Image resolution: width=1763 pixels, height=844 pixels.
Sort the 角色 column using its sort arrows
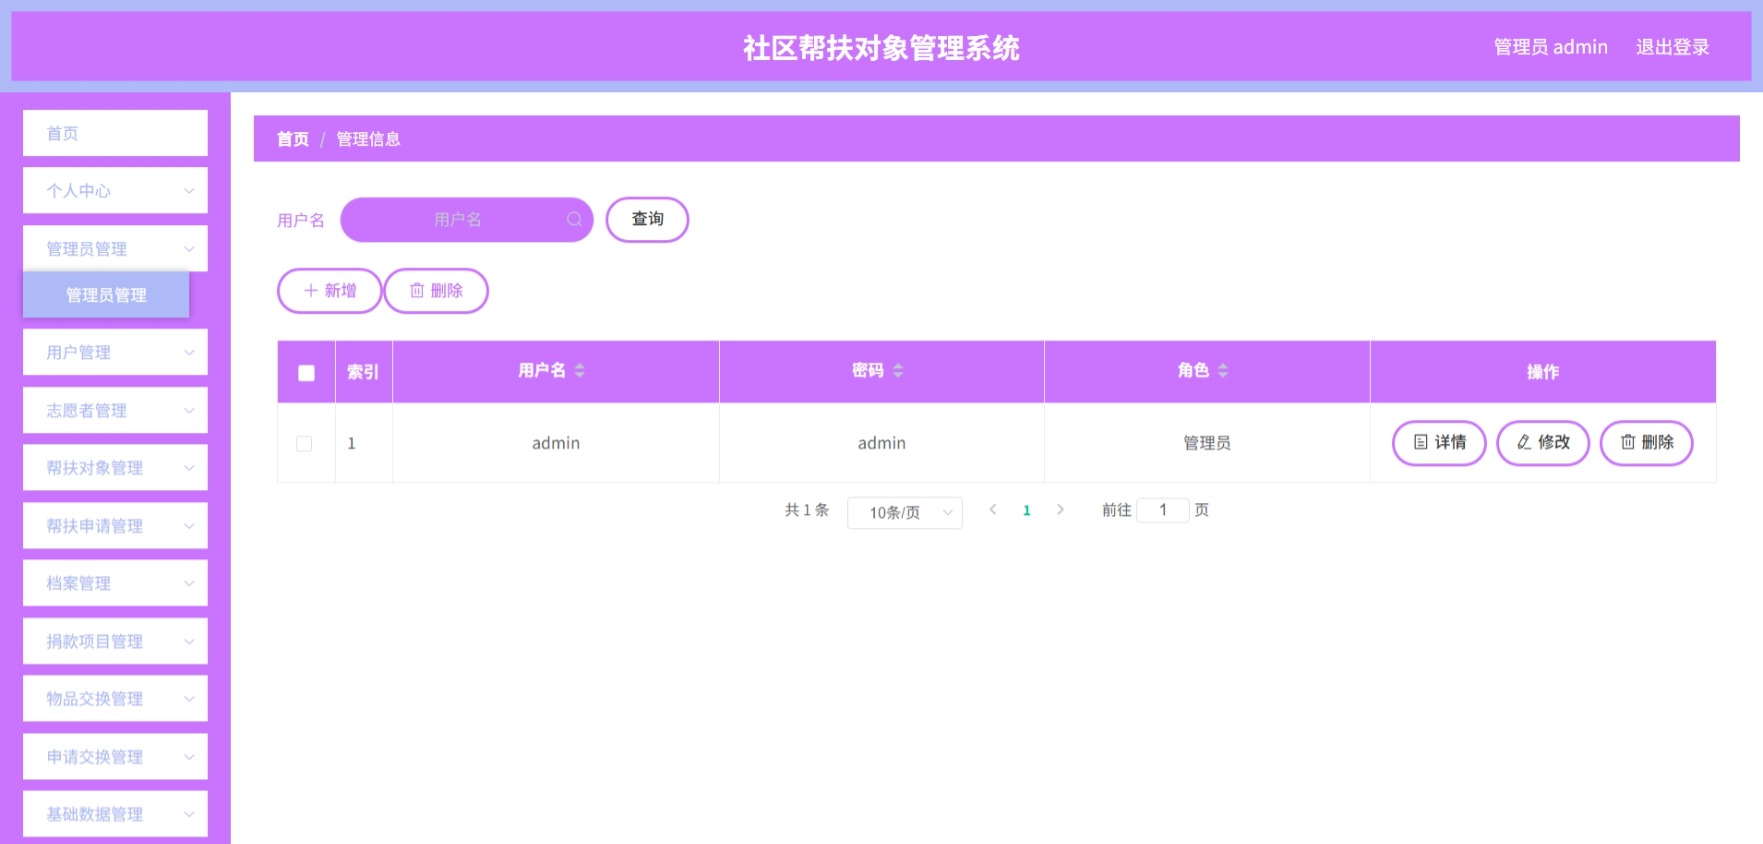[1223, 371]
